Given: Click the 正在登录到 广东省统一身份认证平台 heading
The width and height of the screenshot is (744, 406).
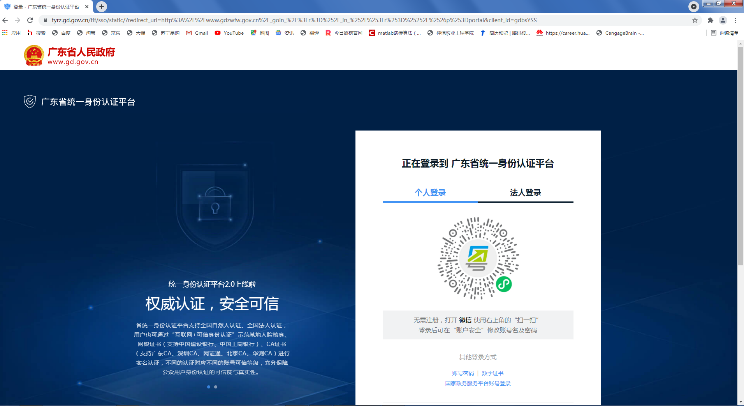Looking at the screenshot, I should click(x=478, y=164).
